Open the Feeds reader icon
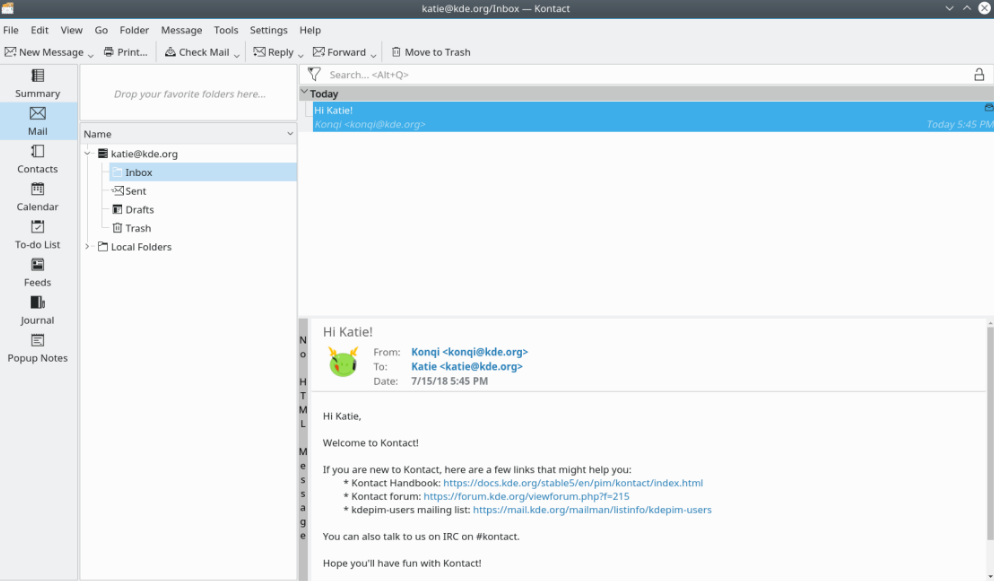This screenshot has height=581, width=994. (x=38, y=272)
